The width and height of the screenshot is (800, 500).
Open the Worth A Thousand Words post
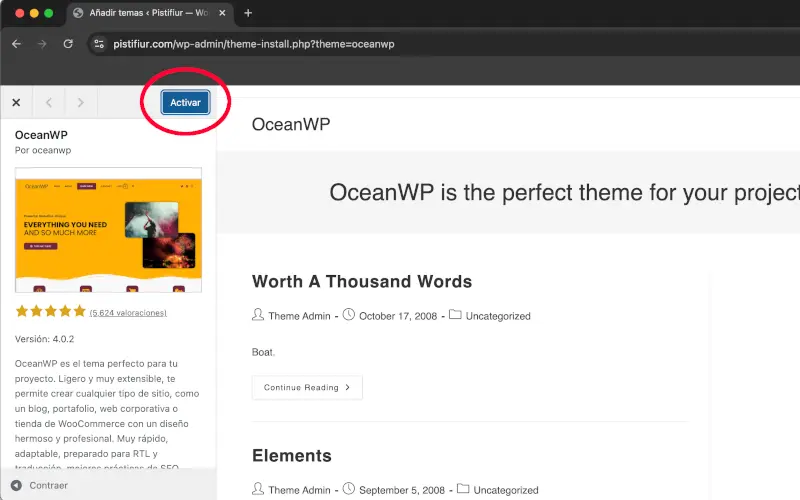pos(362,282)
